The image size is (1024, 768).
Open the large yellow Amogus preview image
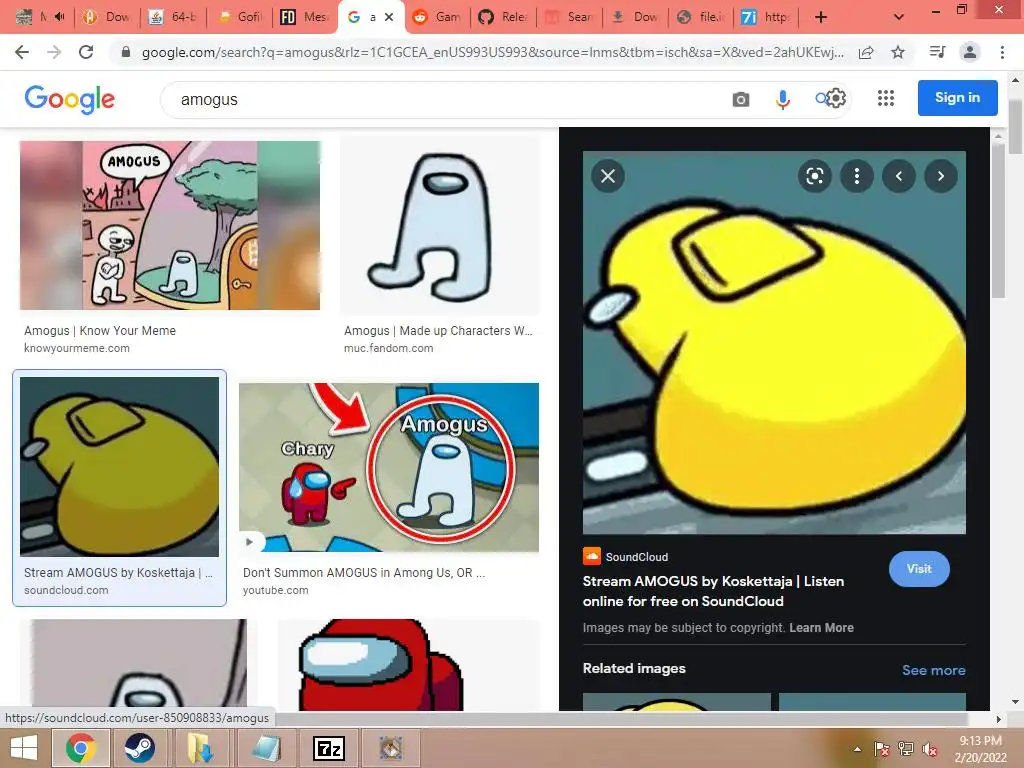774,343
